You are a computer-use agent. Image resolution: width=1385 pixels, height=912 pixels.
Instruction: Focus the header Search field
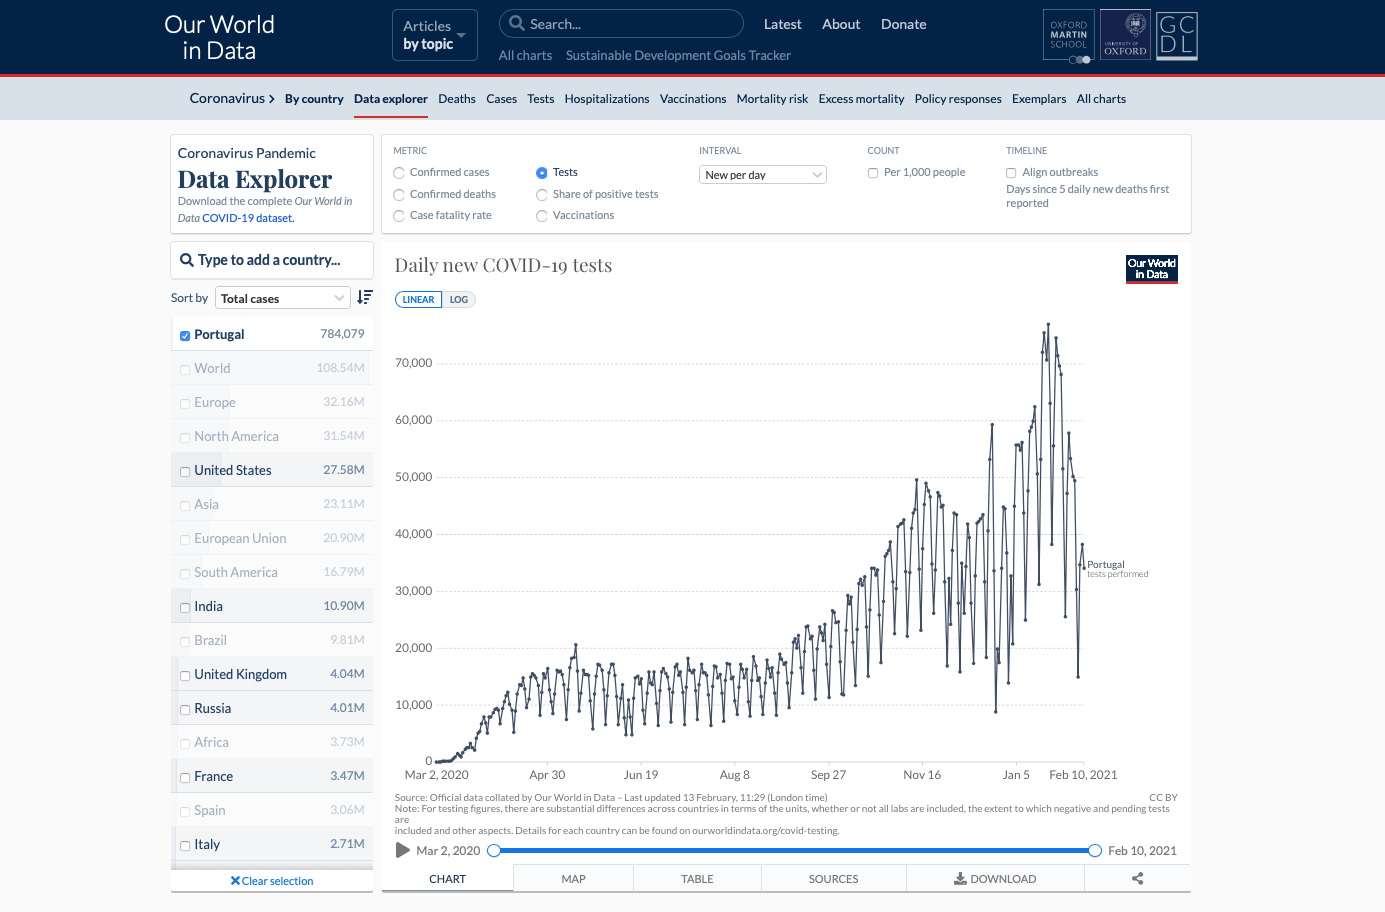(621, 24)
